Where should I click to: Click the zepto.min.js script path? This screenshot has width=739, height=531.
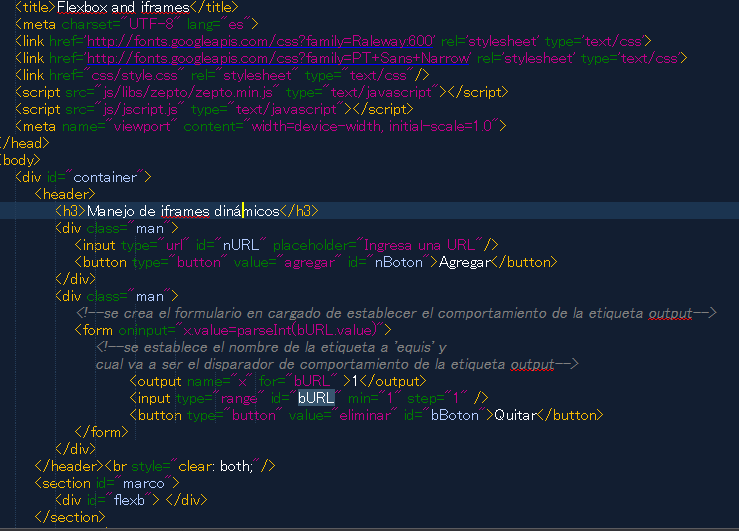pyautogui.click(x=188, y=92)
